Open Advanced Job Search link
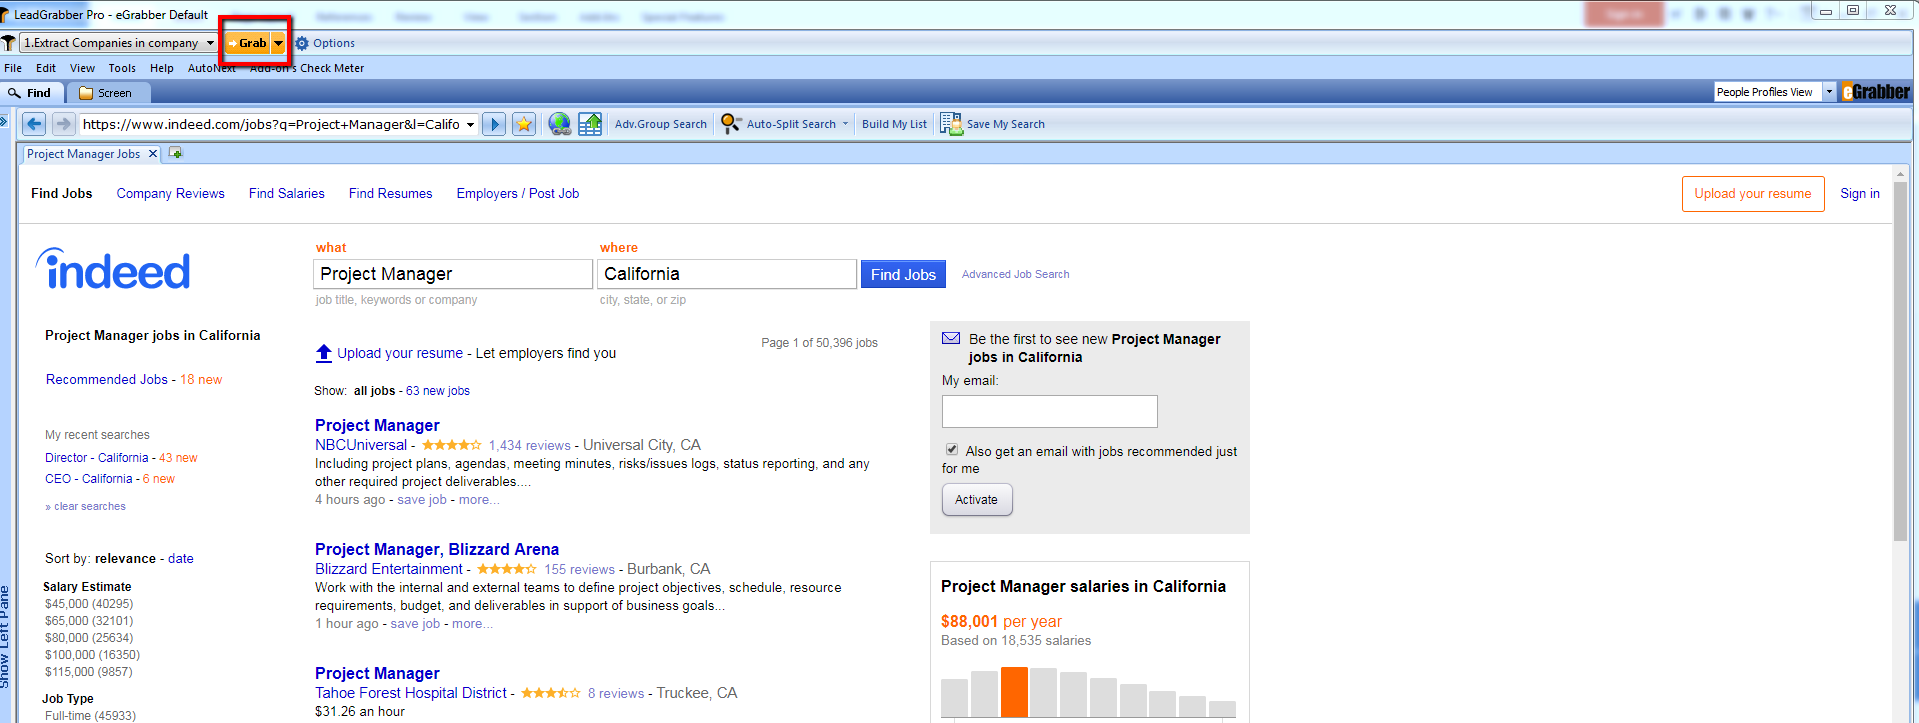Image resolution: width=1919 pixels, height=723 pixels. point(1015,274)
